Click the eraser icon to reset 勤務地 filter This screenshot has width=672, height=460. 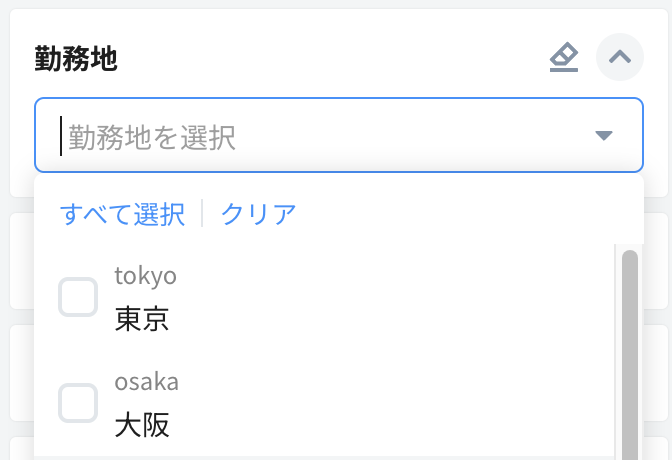click(x=564, y=58)
